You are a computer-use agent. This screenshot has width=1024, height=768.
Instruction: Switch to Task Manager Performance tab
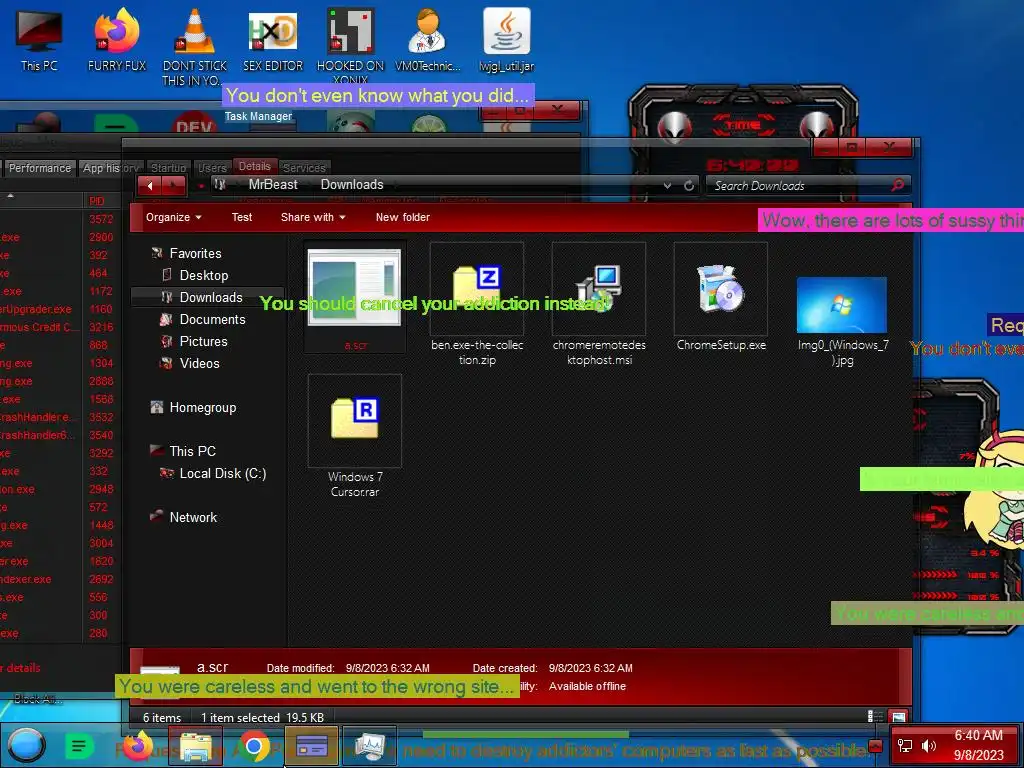pos(39,168)
